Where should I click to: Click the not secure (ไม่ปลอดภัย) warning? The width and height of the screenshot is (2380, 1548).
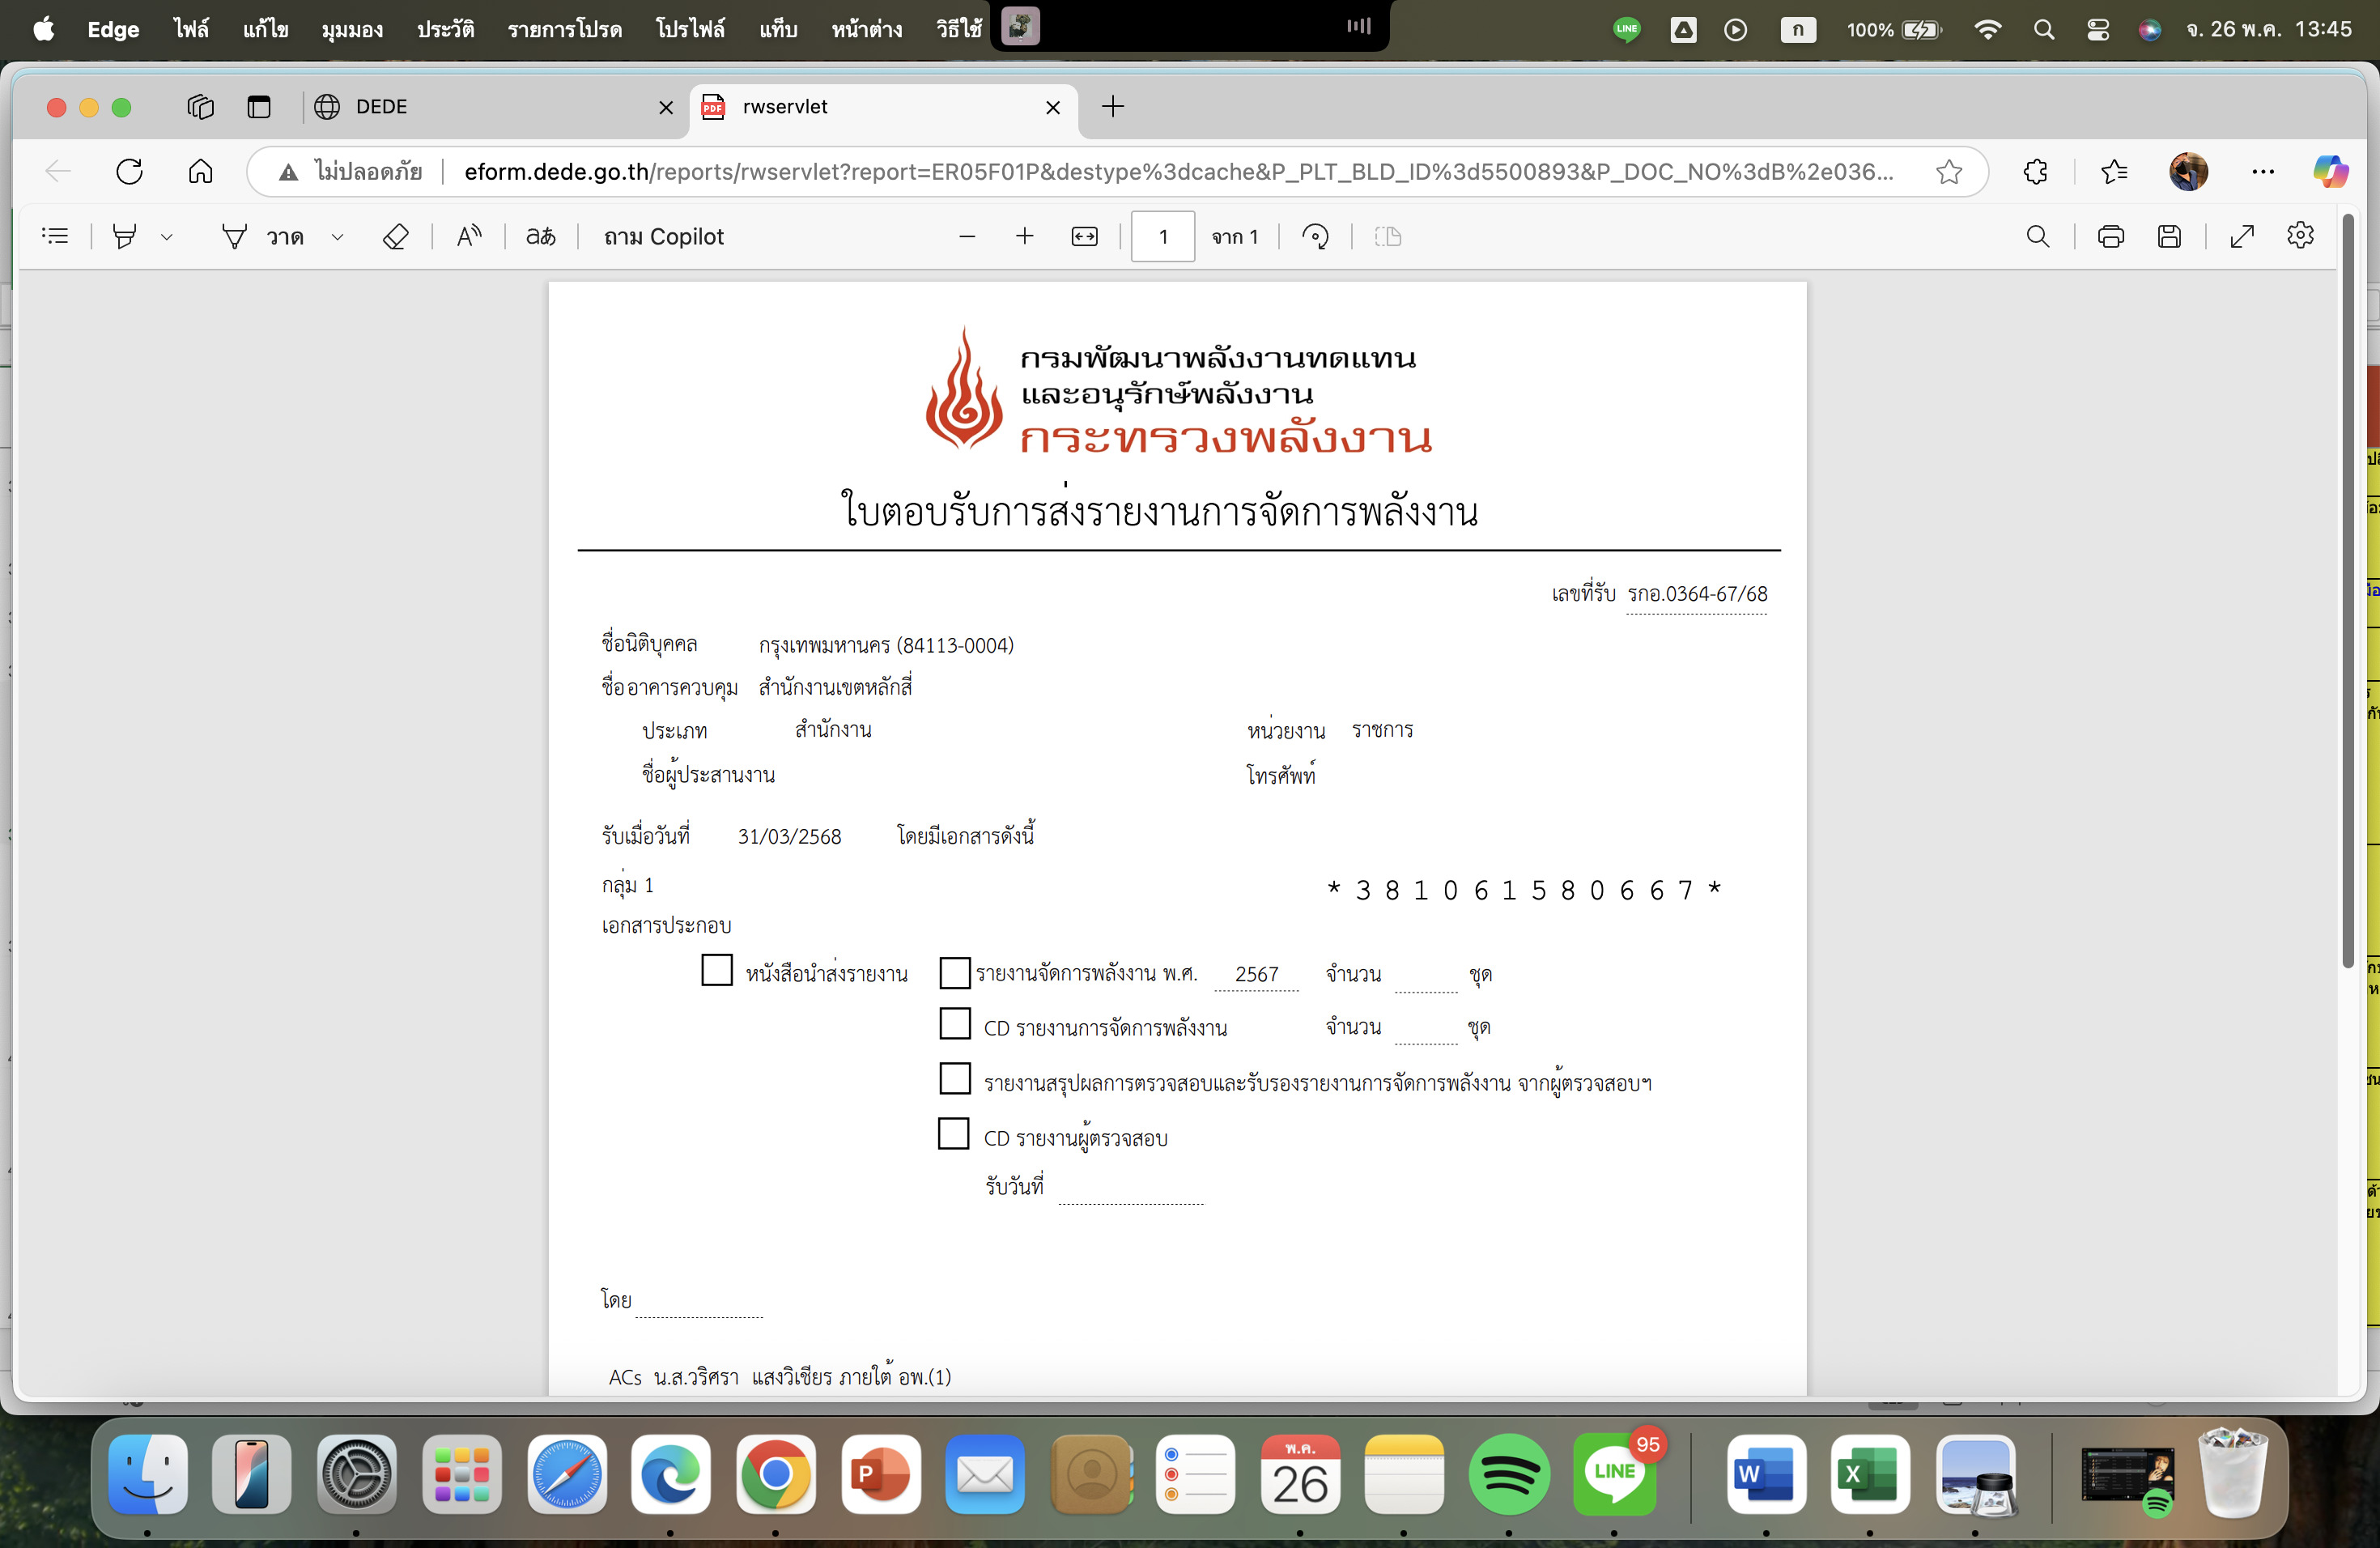(349, 171)
